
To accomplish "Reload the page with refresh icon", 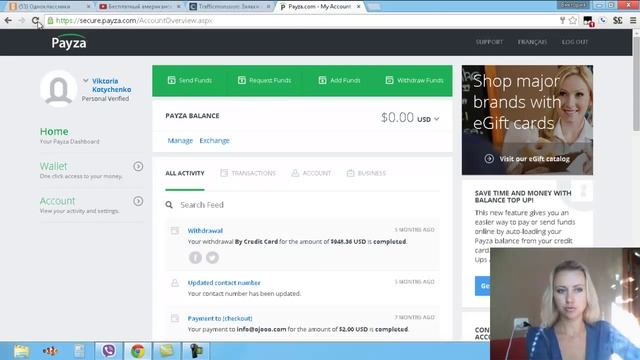I will 36,20.
